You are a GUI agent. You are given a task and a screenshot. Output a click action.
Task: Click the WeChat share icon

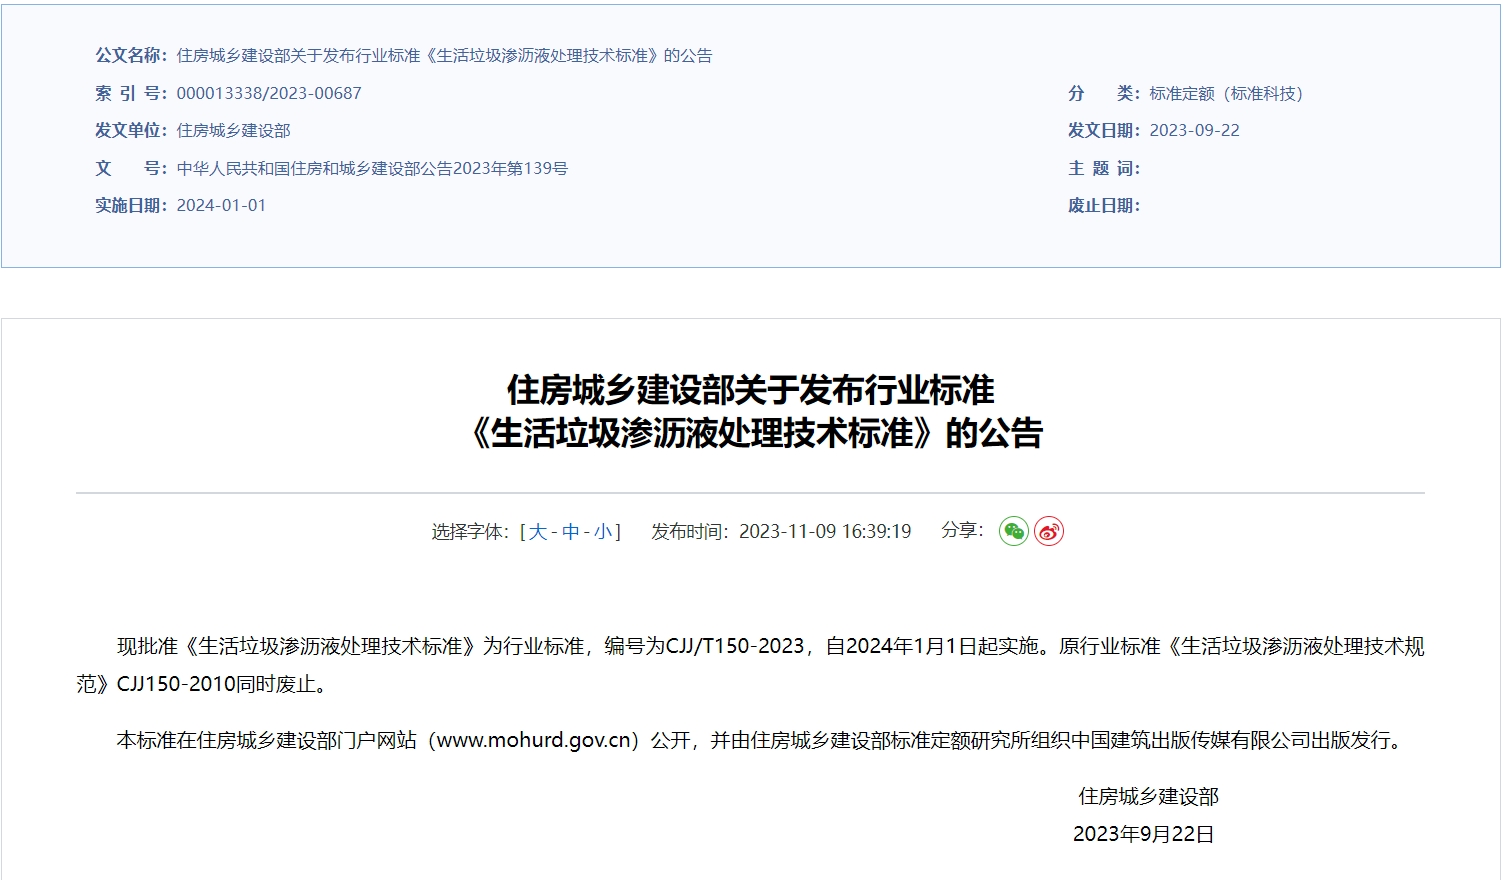point(1015,532)
